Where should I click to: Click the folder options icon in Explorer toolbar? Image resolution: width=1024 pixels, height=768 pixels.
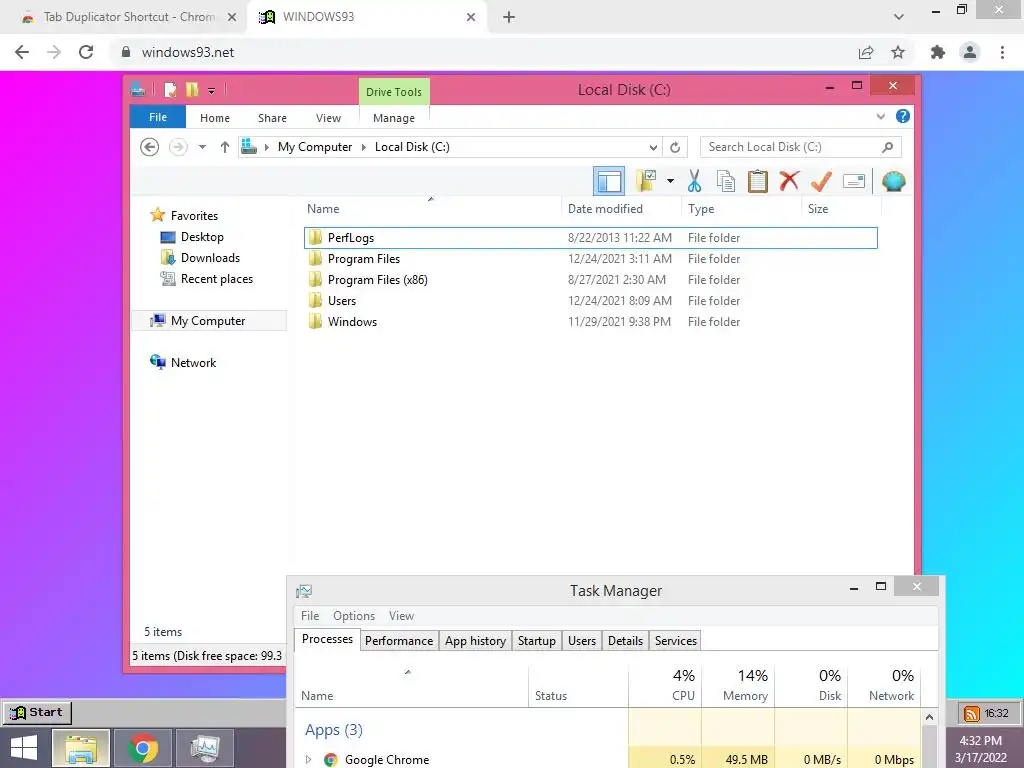tap(646, 181)
